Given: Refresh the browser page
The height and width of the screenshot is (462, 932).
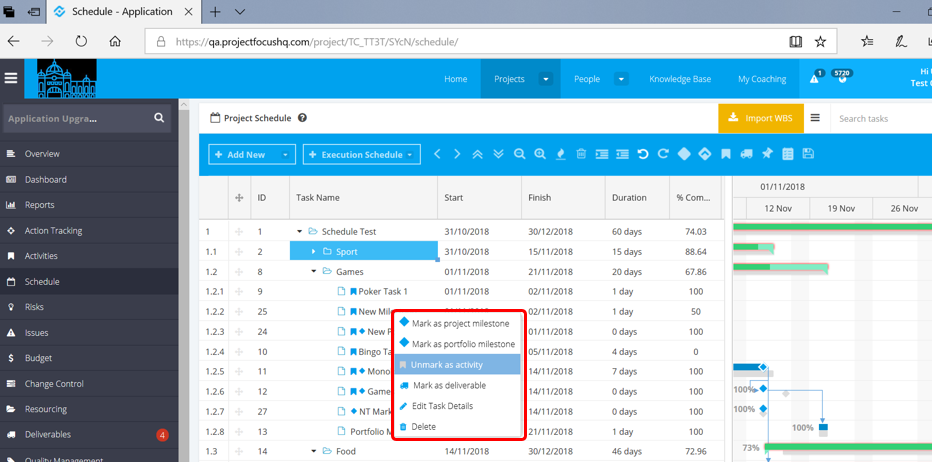Looking at the screenshot, I should point(81,41).
